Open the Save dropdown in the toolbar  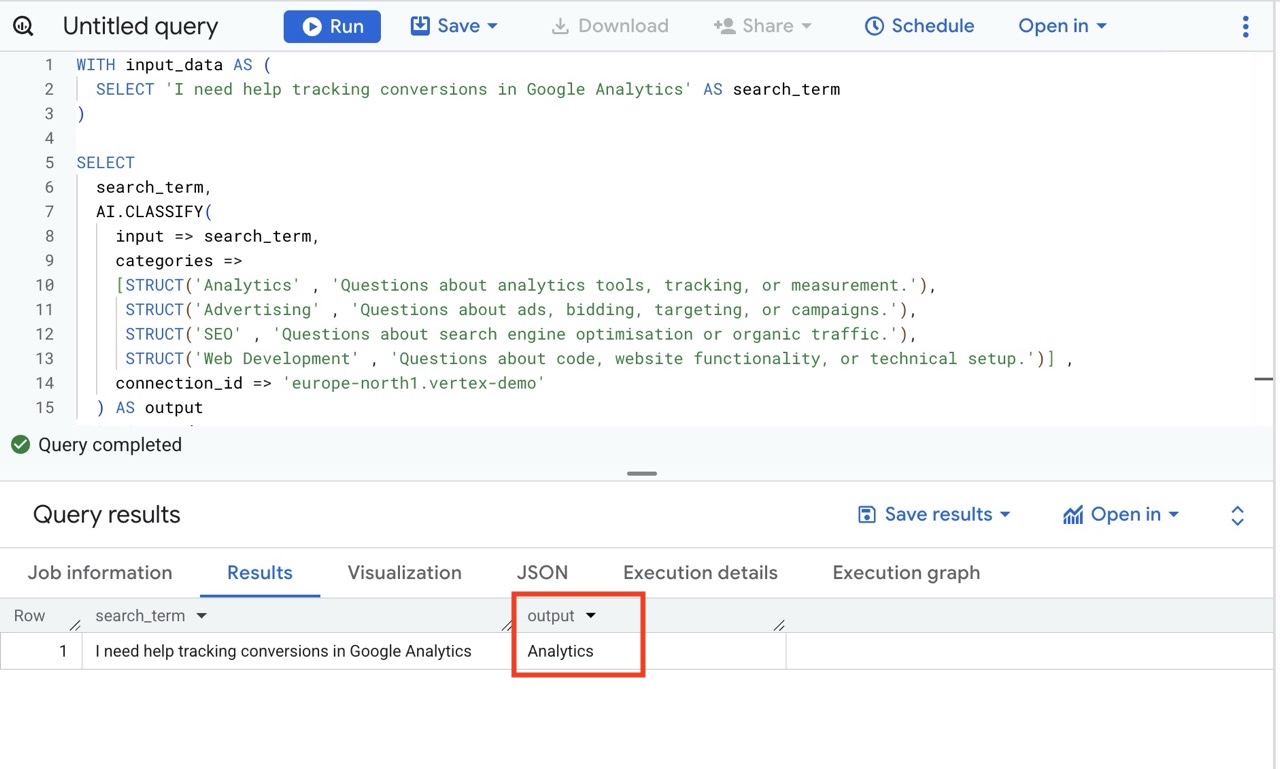pyautogui.click(x=455, y=26)
